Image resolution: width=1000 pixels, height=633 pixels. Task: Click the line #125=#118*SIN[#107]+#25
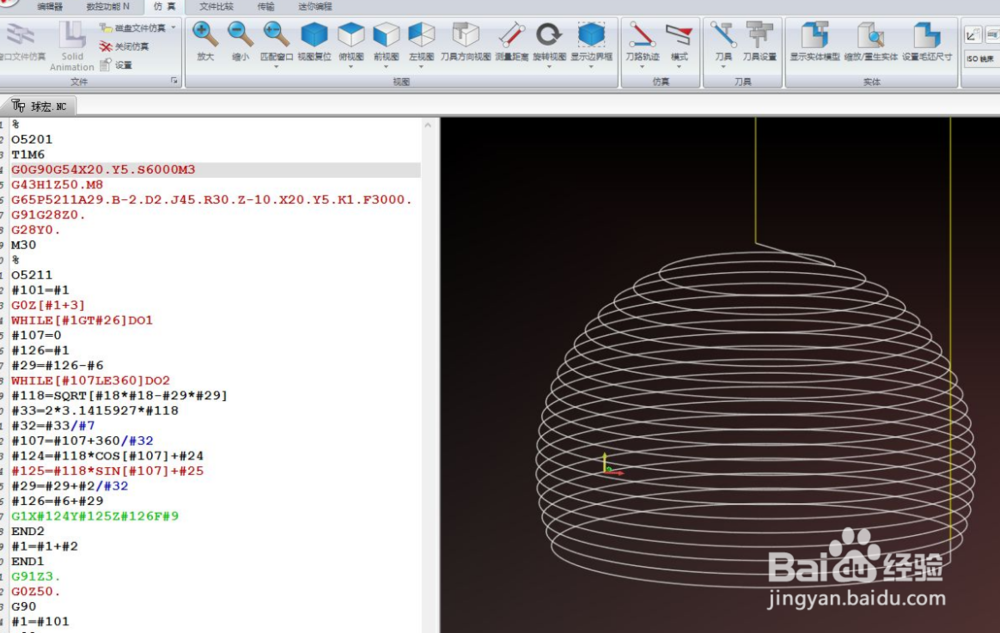coord(107,471)
